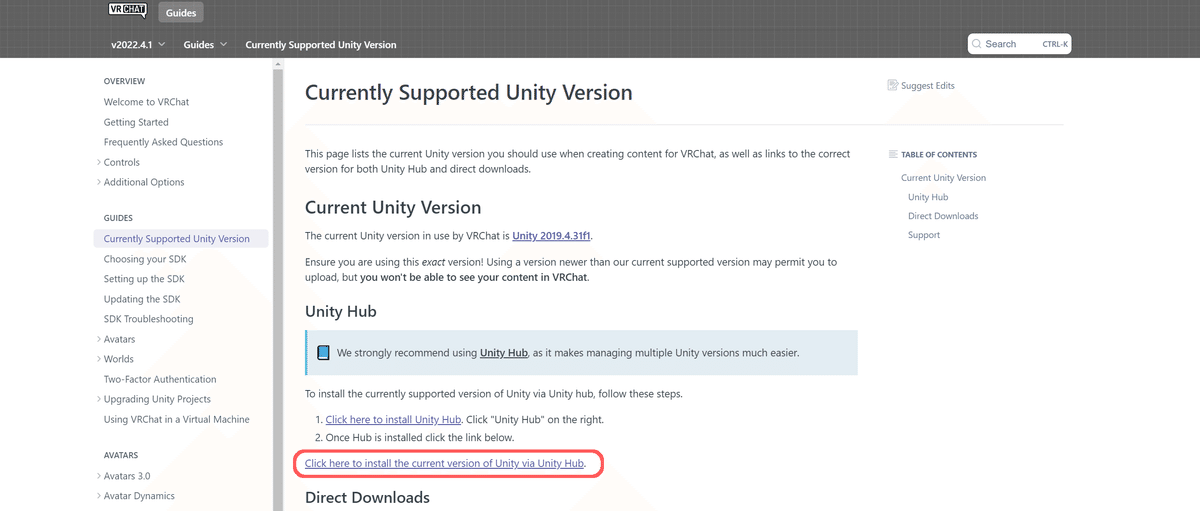Select Currently Supported Unity Version sidebar item
Viewport: 1200px width, 511px height.
[180, 239]
